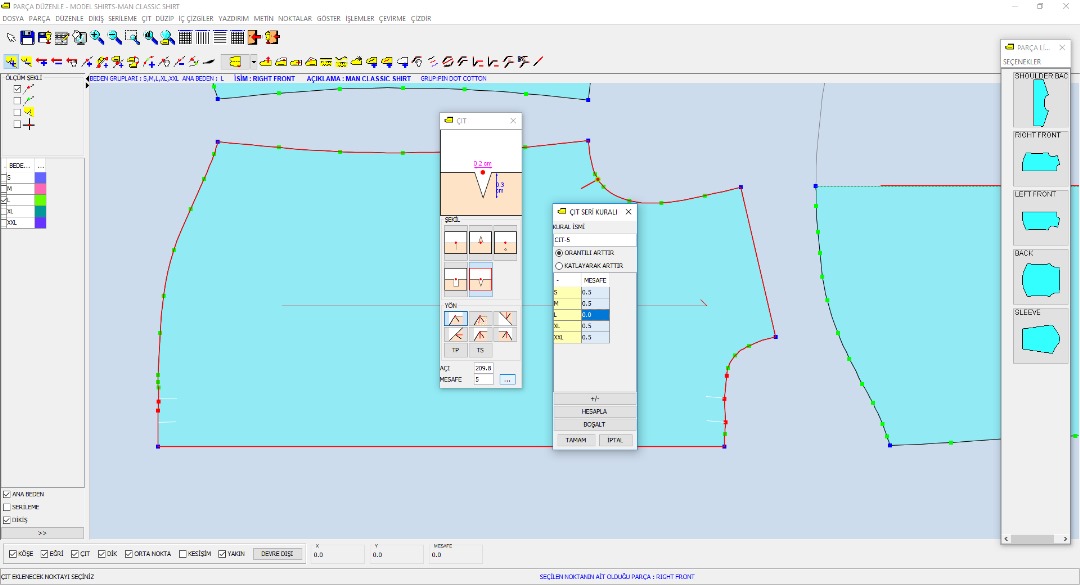
Task: Click the save (floppy disk) toolbar icon
Action: (28, 38)
